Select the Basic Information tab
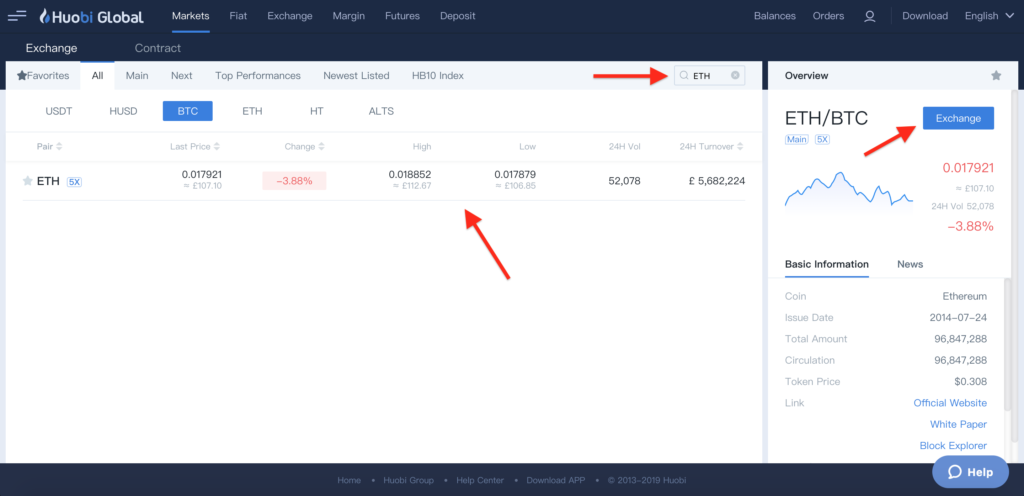This screenshot has height=496, width=1024. pyautogui.click(x=827, y=264)
